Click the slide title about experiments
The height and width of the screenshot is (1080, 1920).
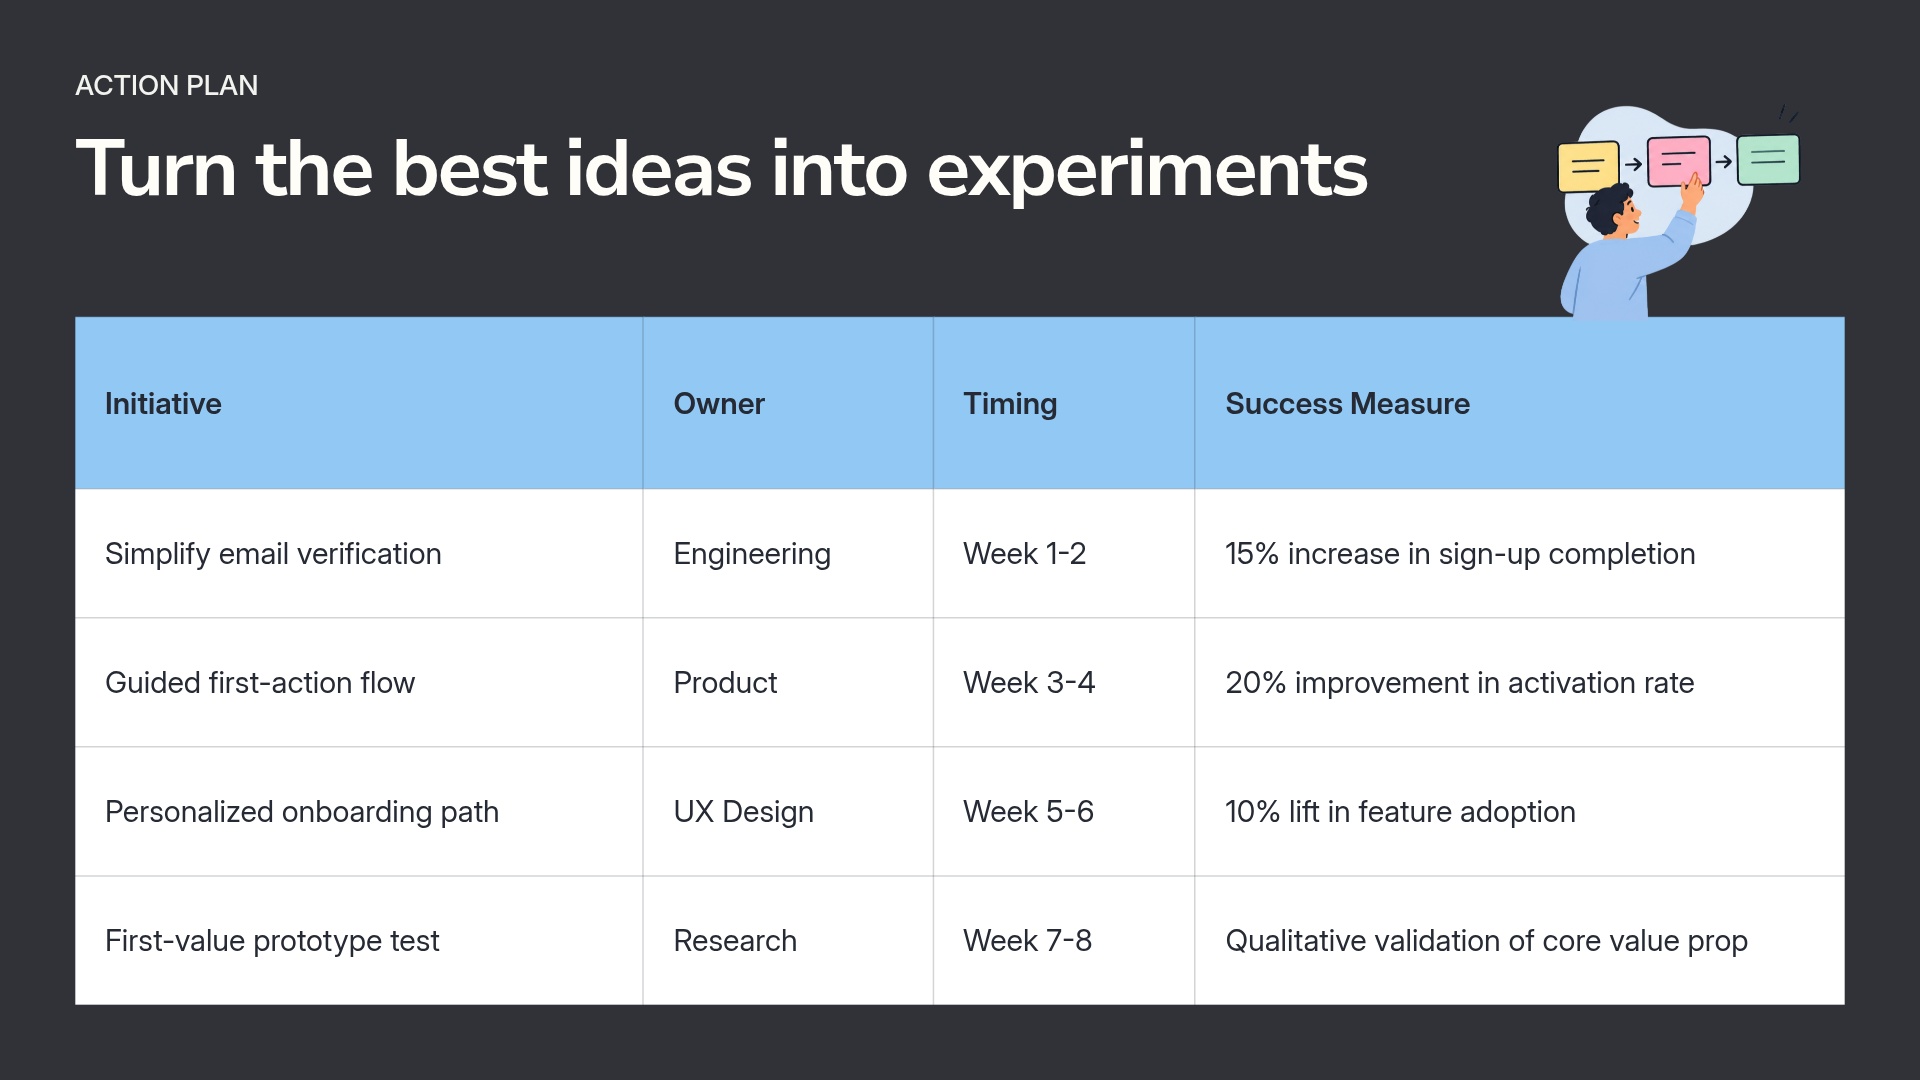721,169
